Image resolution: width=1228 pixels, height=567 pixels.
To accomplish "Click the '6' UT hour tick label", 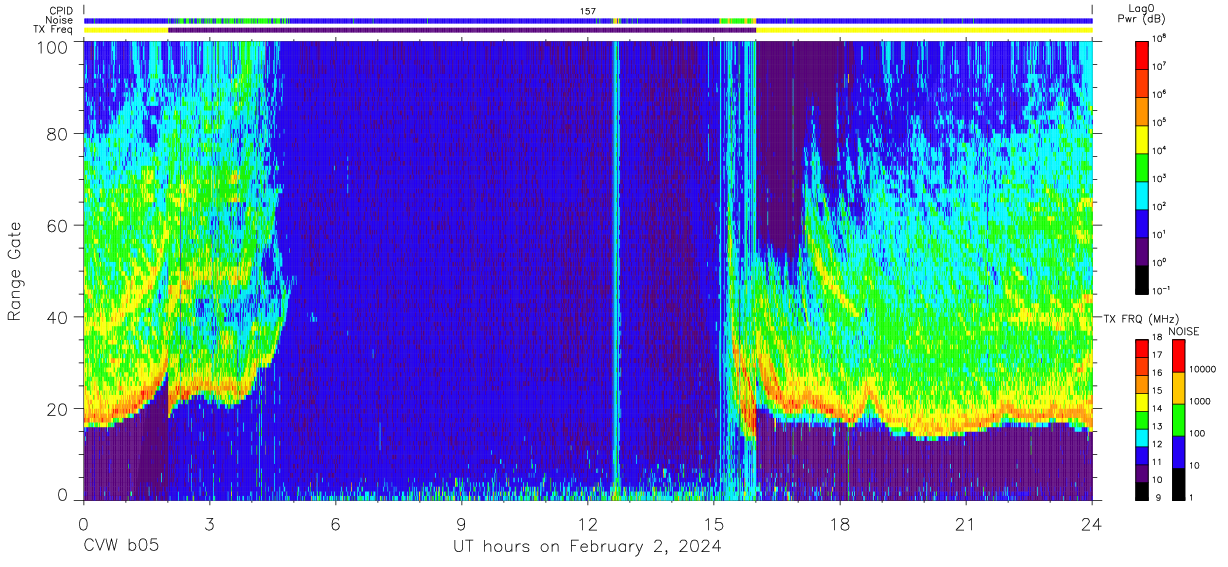I will 336,523.
